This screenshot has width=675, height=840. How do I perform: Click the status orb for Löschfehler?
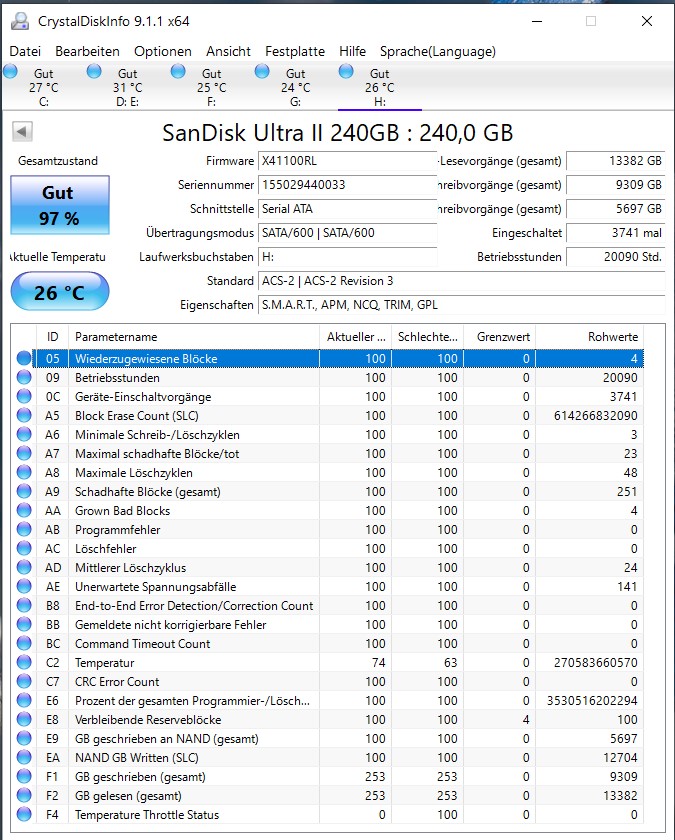point(24,549)
